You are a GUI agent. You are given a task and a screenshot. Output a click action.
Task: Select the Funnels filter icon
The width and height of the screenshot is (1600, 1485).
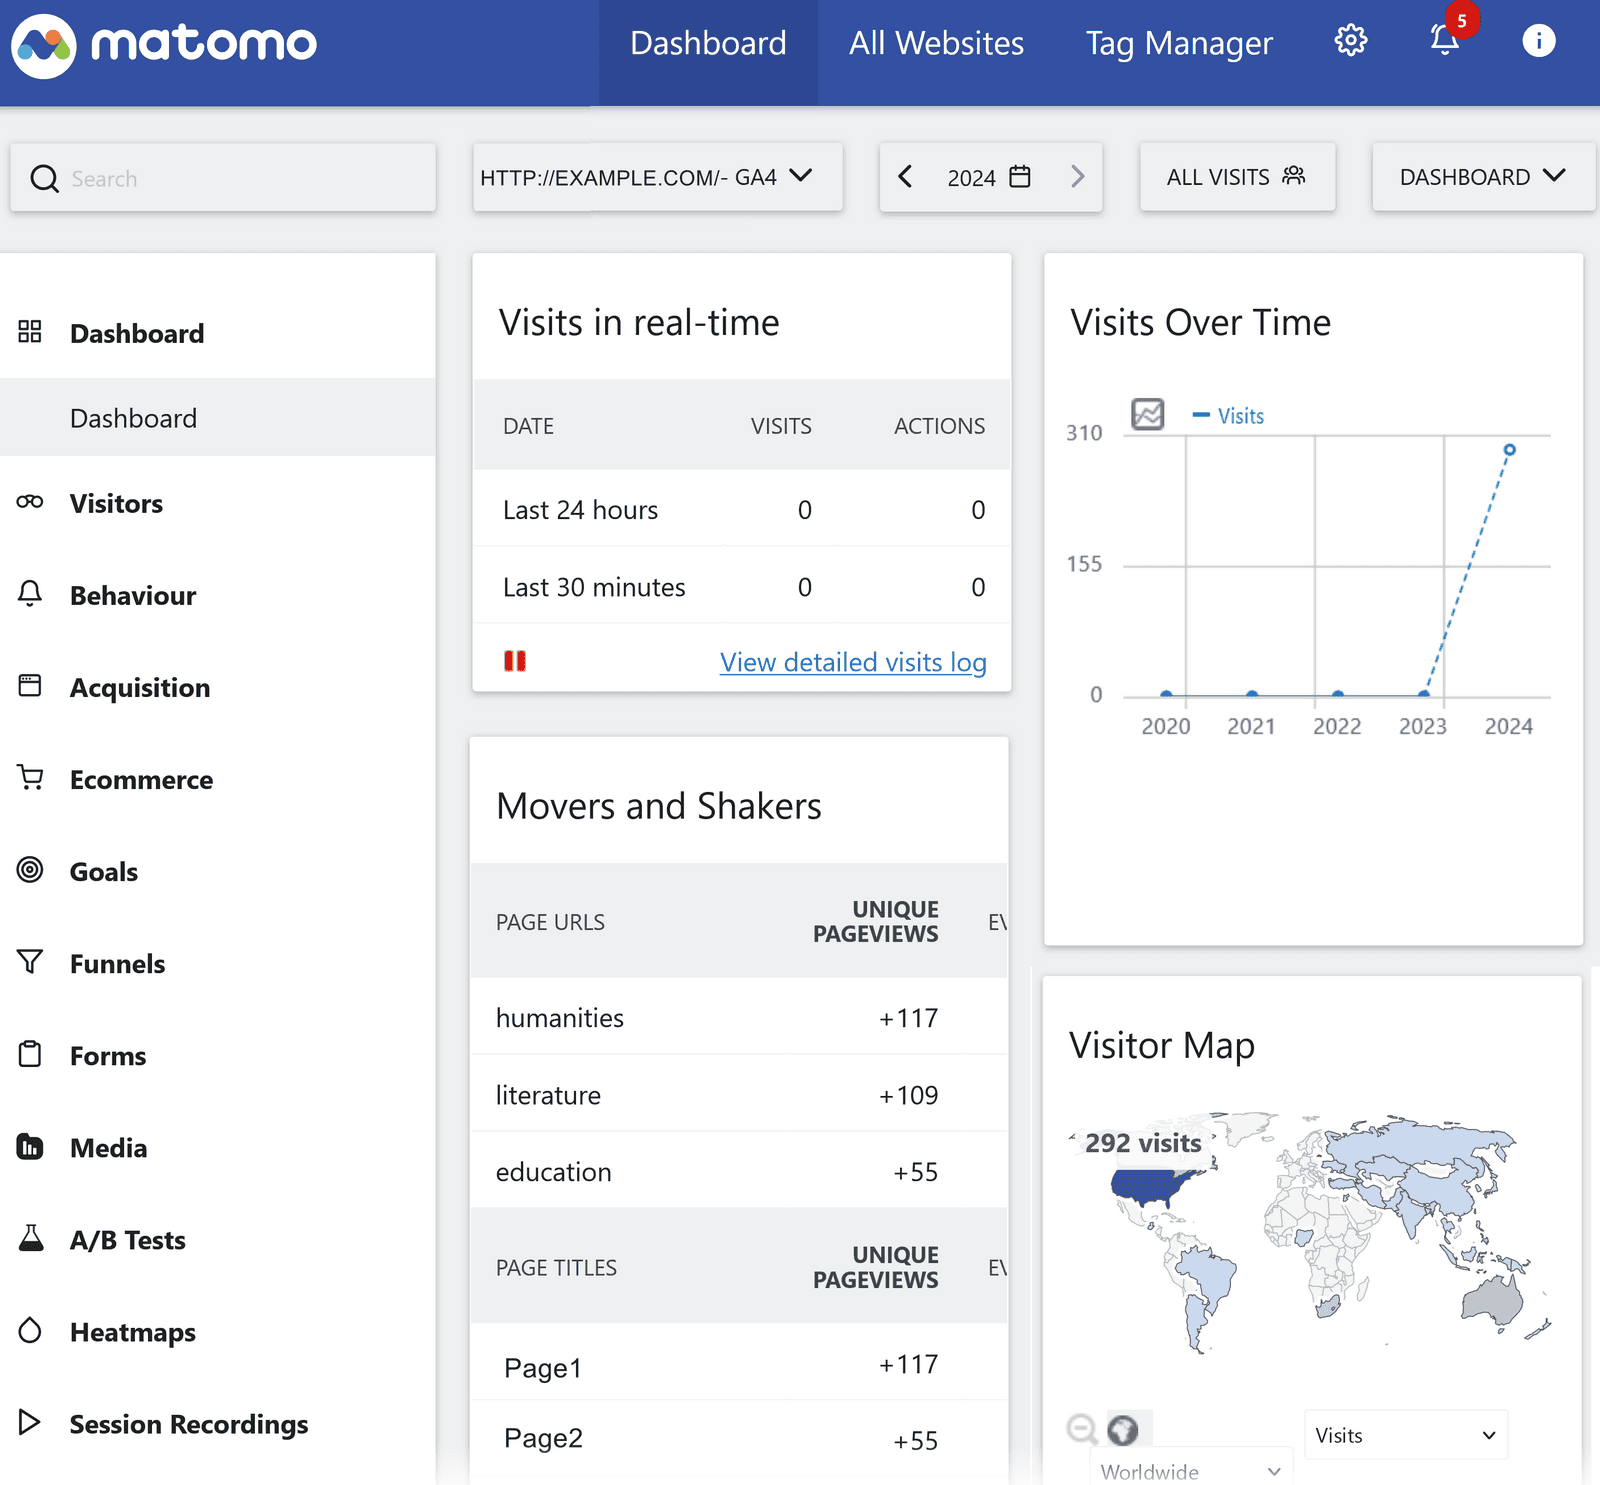[30, 962]
